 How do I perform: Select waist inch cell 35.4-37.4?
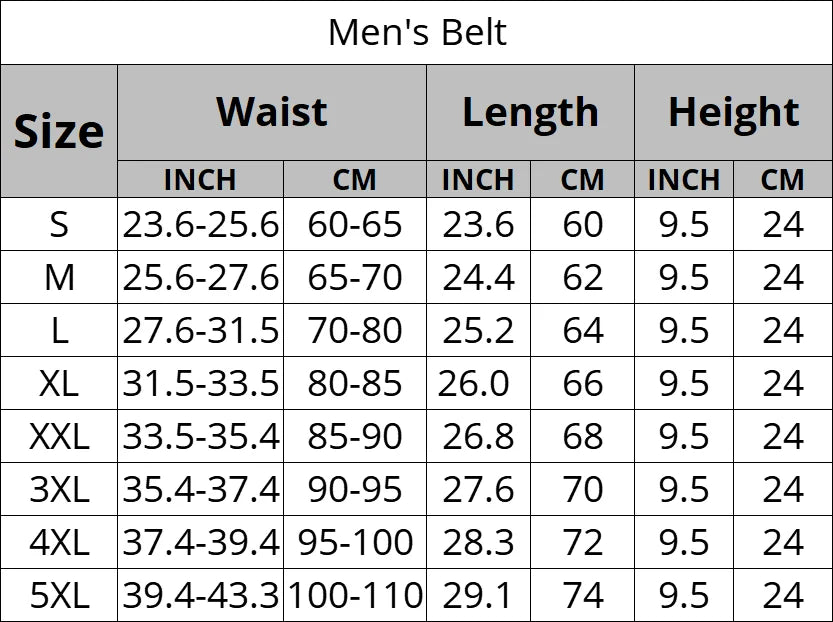coord(200,490)
